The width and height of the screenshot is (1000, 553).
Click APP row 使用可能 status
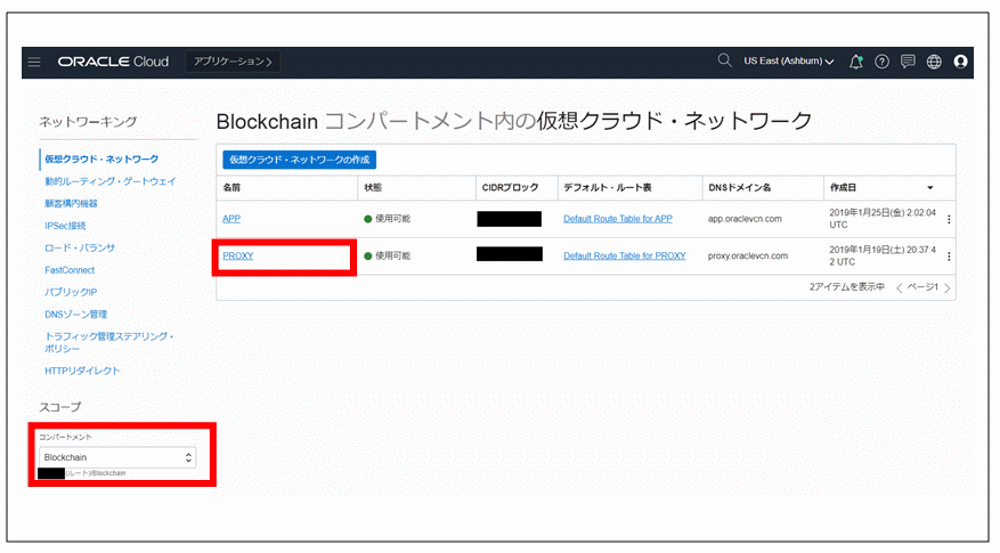coord(387,219)
